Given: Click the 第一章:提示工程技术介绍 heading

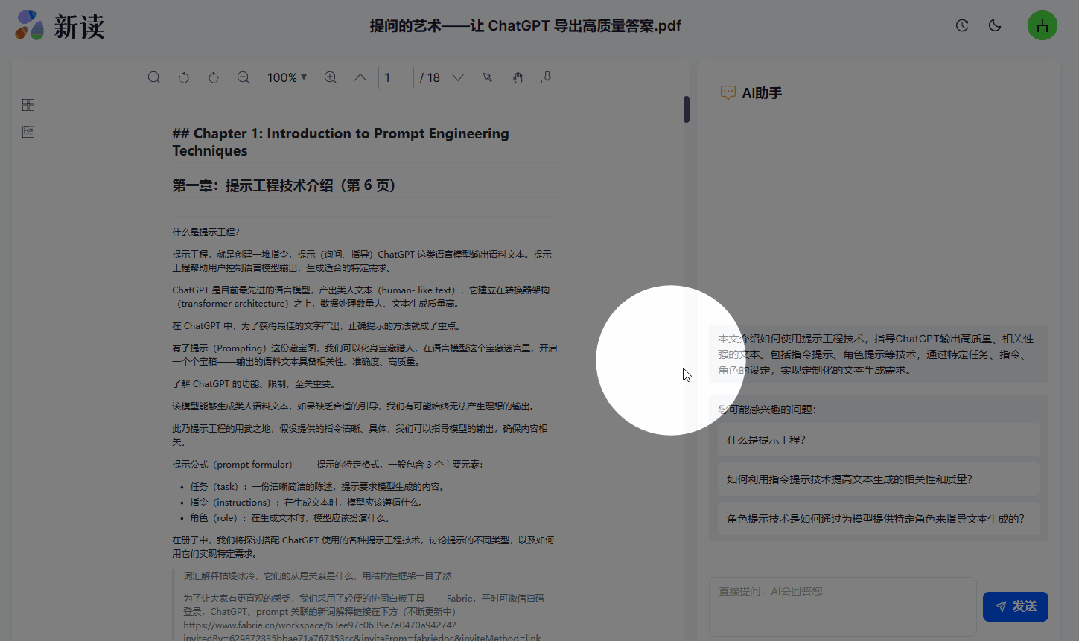Looking at the screenshot, I should (284, 185).
